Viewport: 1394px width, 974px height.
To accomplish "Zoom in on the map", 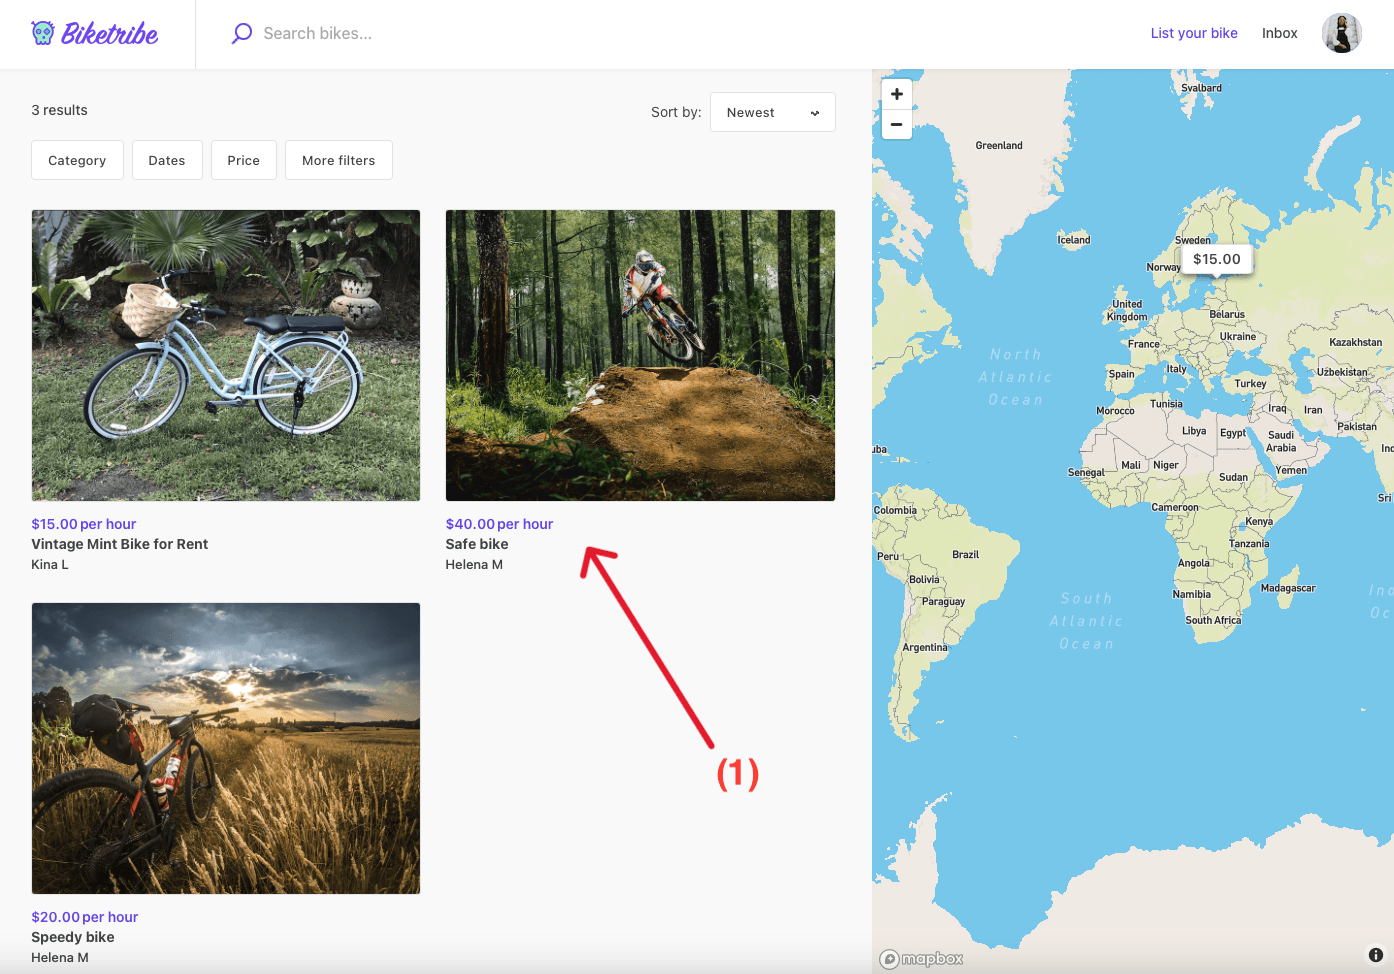I will [896, 94].
